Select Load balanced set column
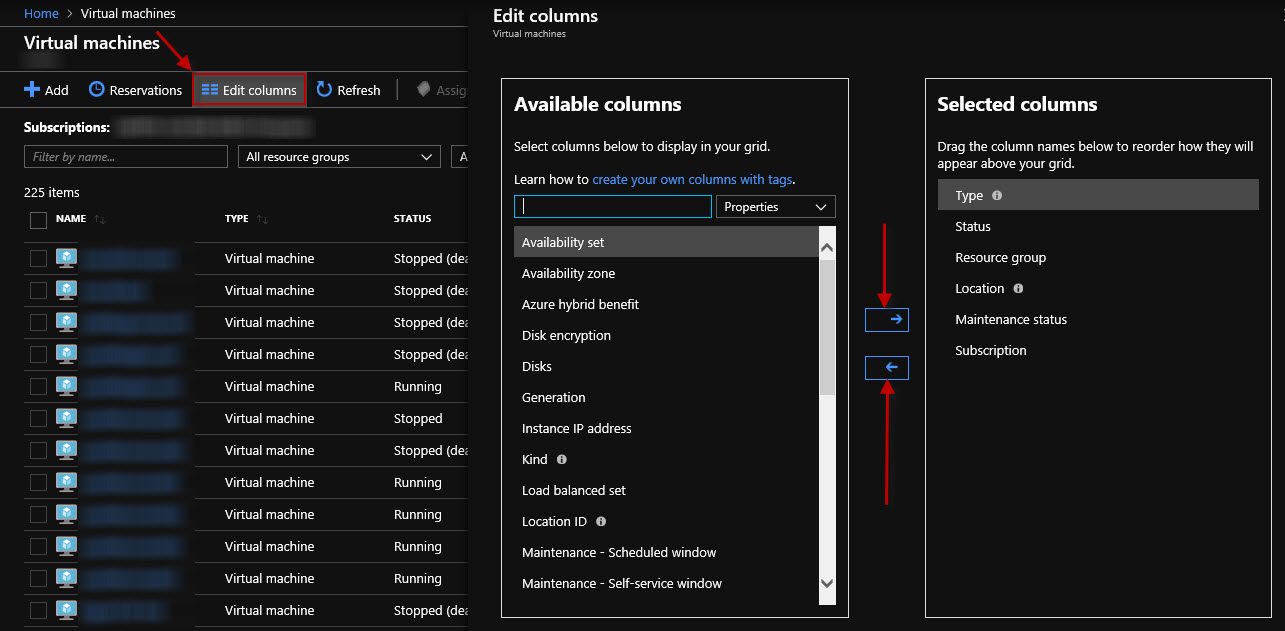This screenshot has height=631, width=1285. pos(666,490)
